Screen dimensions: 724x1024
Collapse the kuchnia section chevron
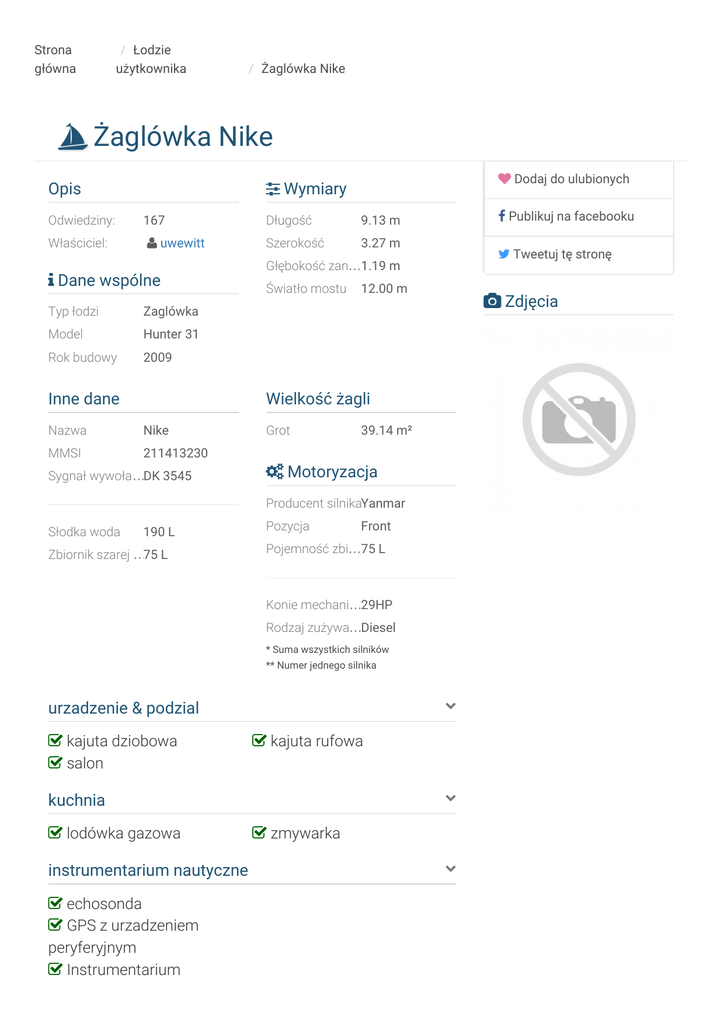(450, 799)
